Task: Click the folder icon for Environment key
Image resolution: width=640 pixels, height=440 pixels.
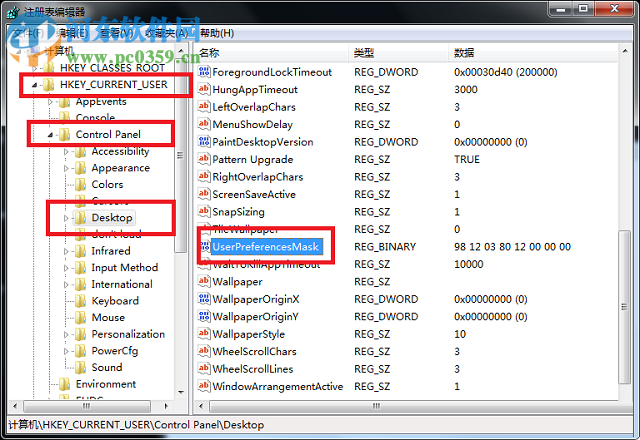Action: tap(64, 384)
